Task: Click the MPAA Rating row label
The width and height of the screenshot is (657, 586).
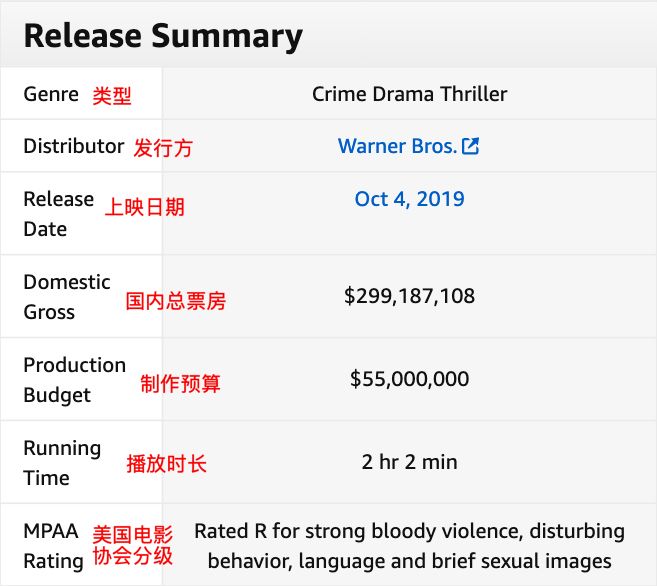Action: (53, 545)
